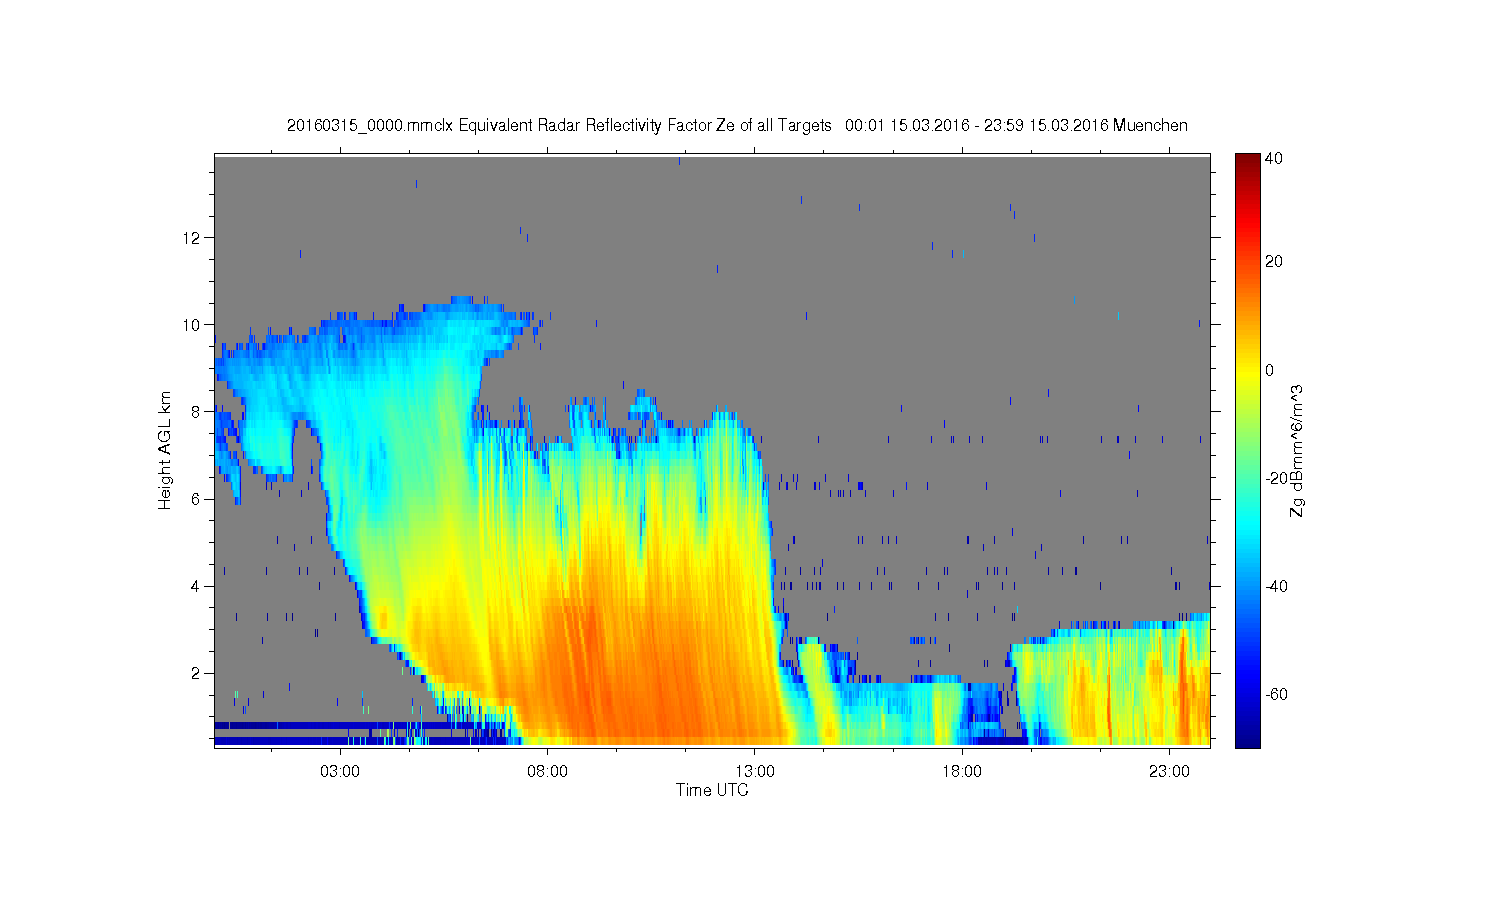Viewport: 1500px width, 900px height.
Task: Click height axis tick label 10
Action: (193, 324)
